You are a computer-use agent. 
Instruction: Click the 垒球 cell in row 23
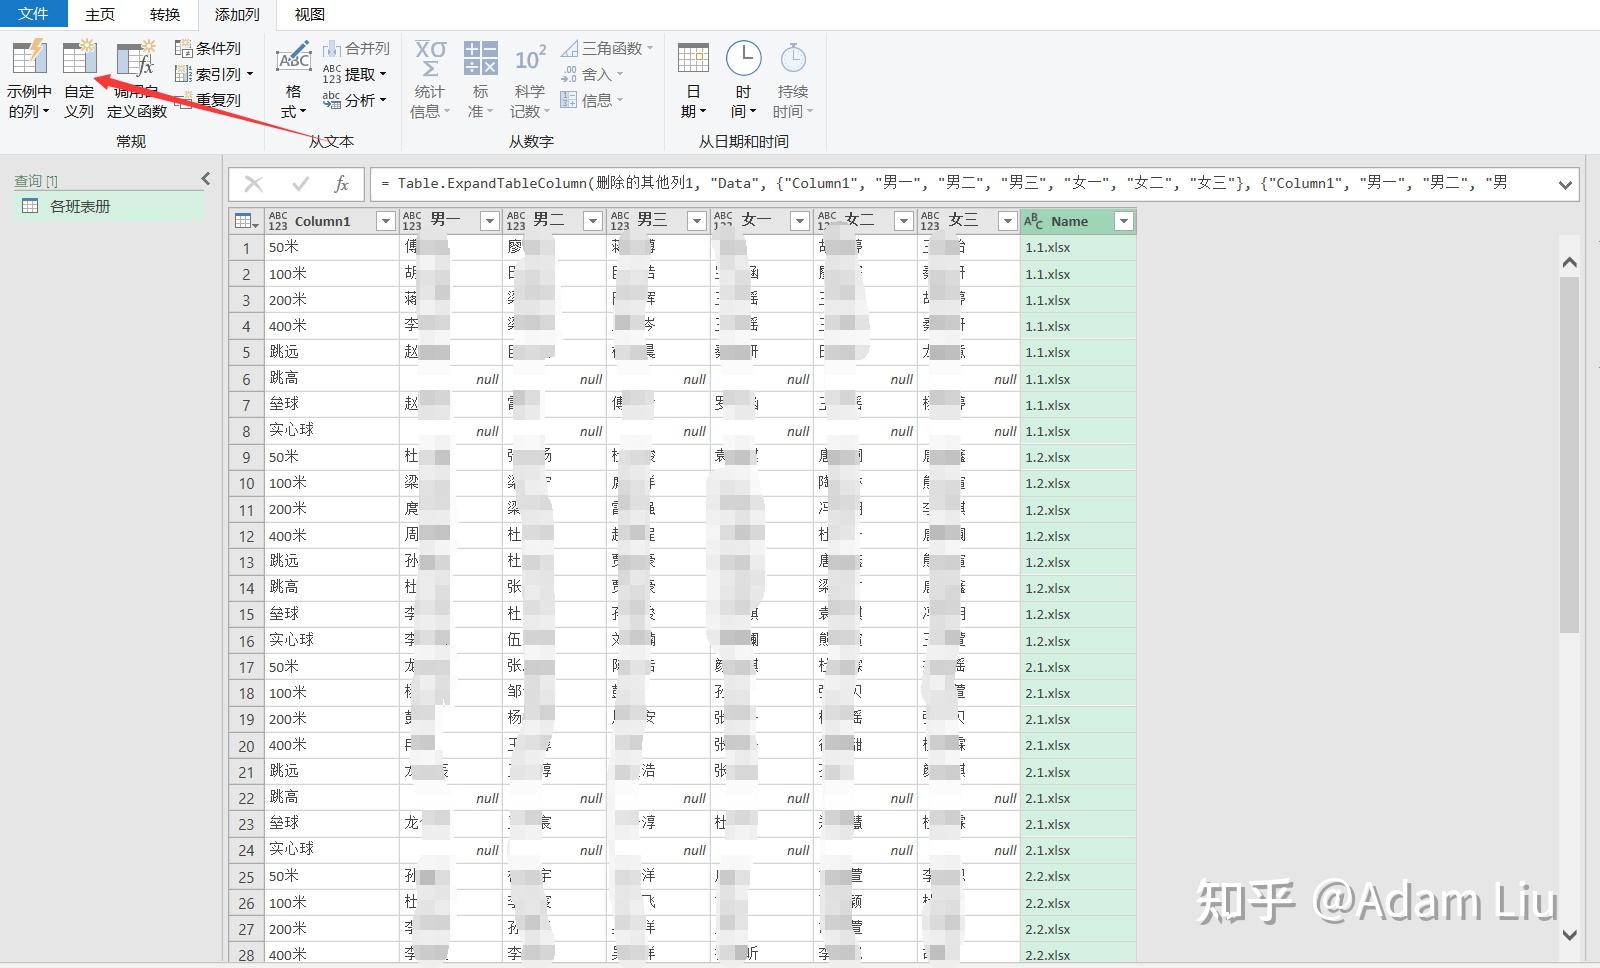(332, 824)
